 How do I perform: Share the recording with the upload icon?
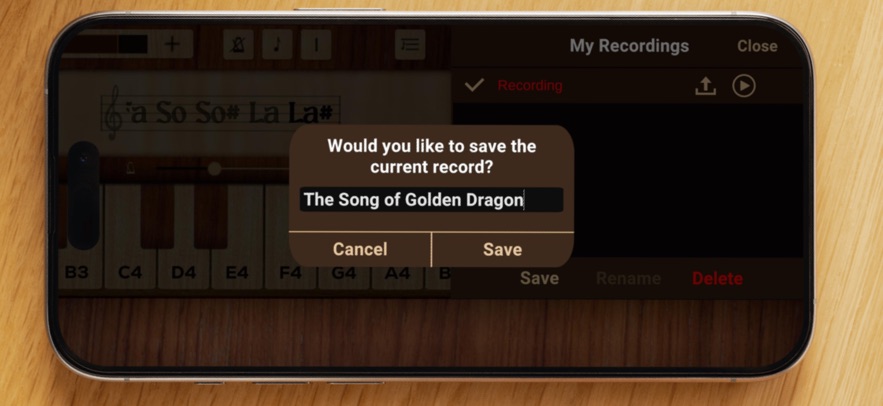pos(705,86)
